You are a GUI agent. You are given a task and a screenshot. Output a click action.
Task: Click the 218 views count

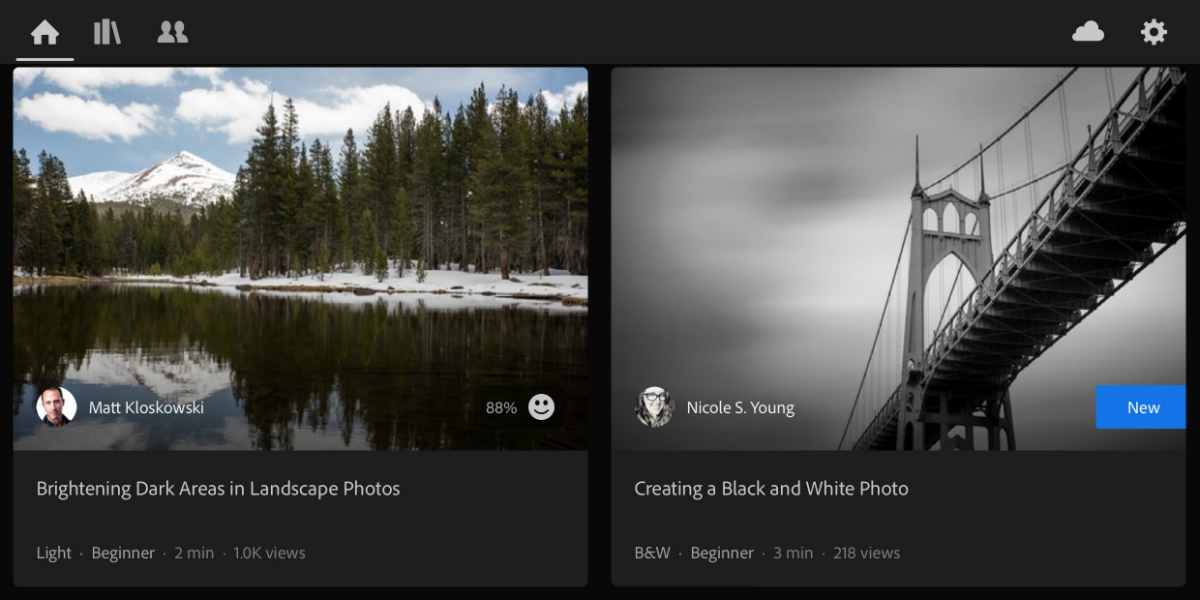coord(866,552)
